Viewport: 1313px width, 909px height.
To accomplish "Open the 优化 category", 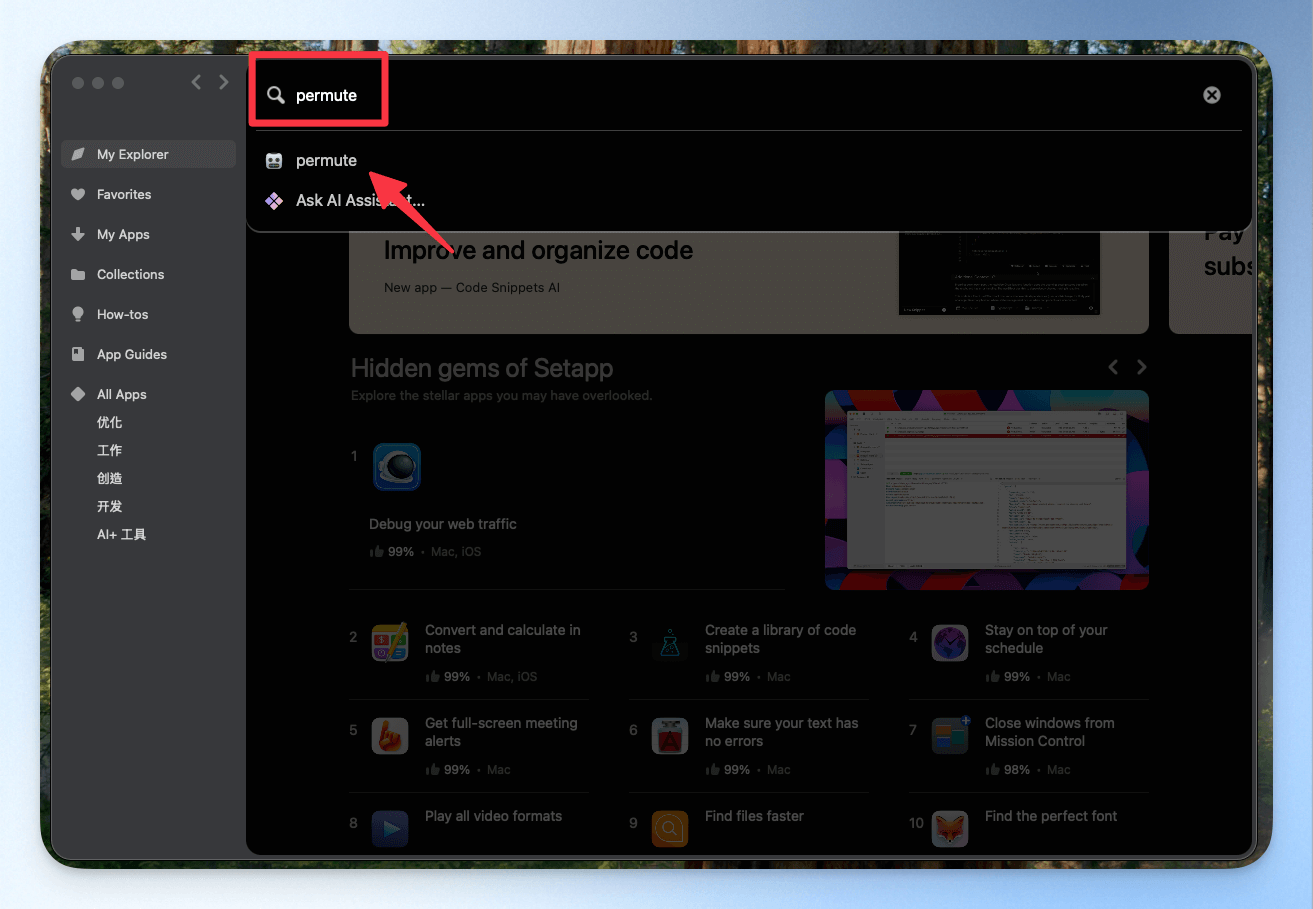I will pos(110,422).
